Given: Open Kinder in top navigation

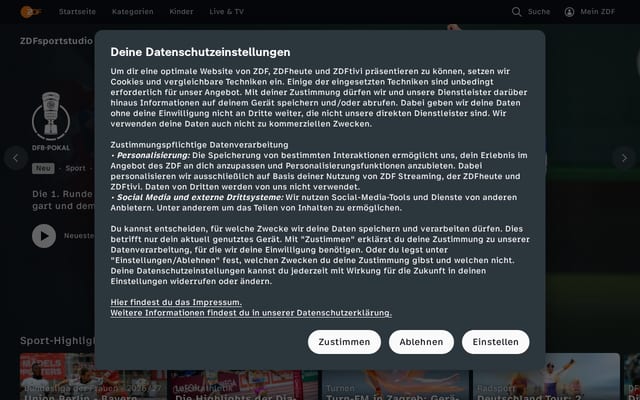Looking at the screenshot, I should click(181, 12).
